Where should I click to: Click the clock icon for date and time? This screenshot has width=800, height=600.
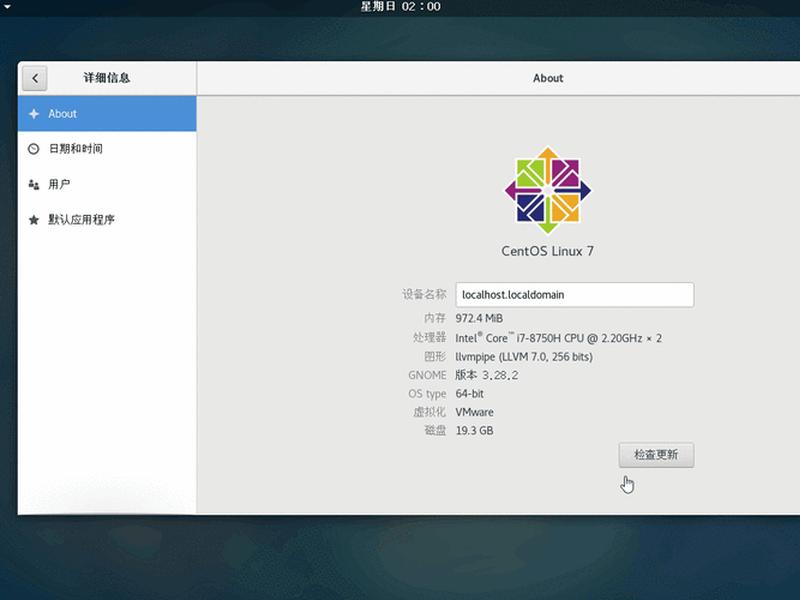[34, 149]
